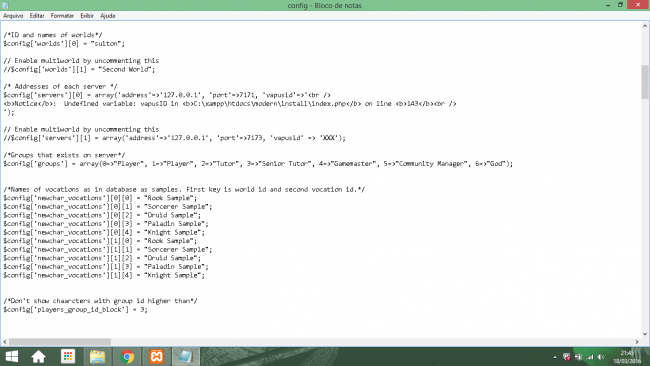
Task: Open the Arquivo menu
Action: click(13, 16)
